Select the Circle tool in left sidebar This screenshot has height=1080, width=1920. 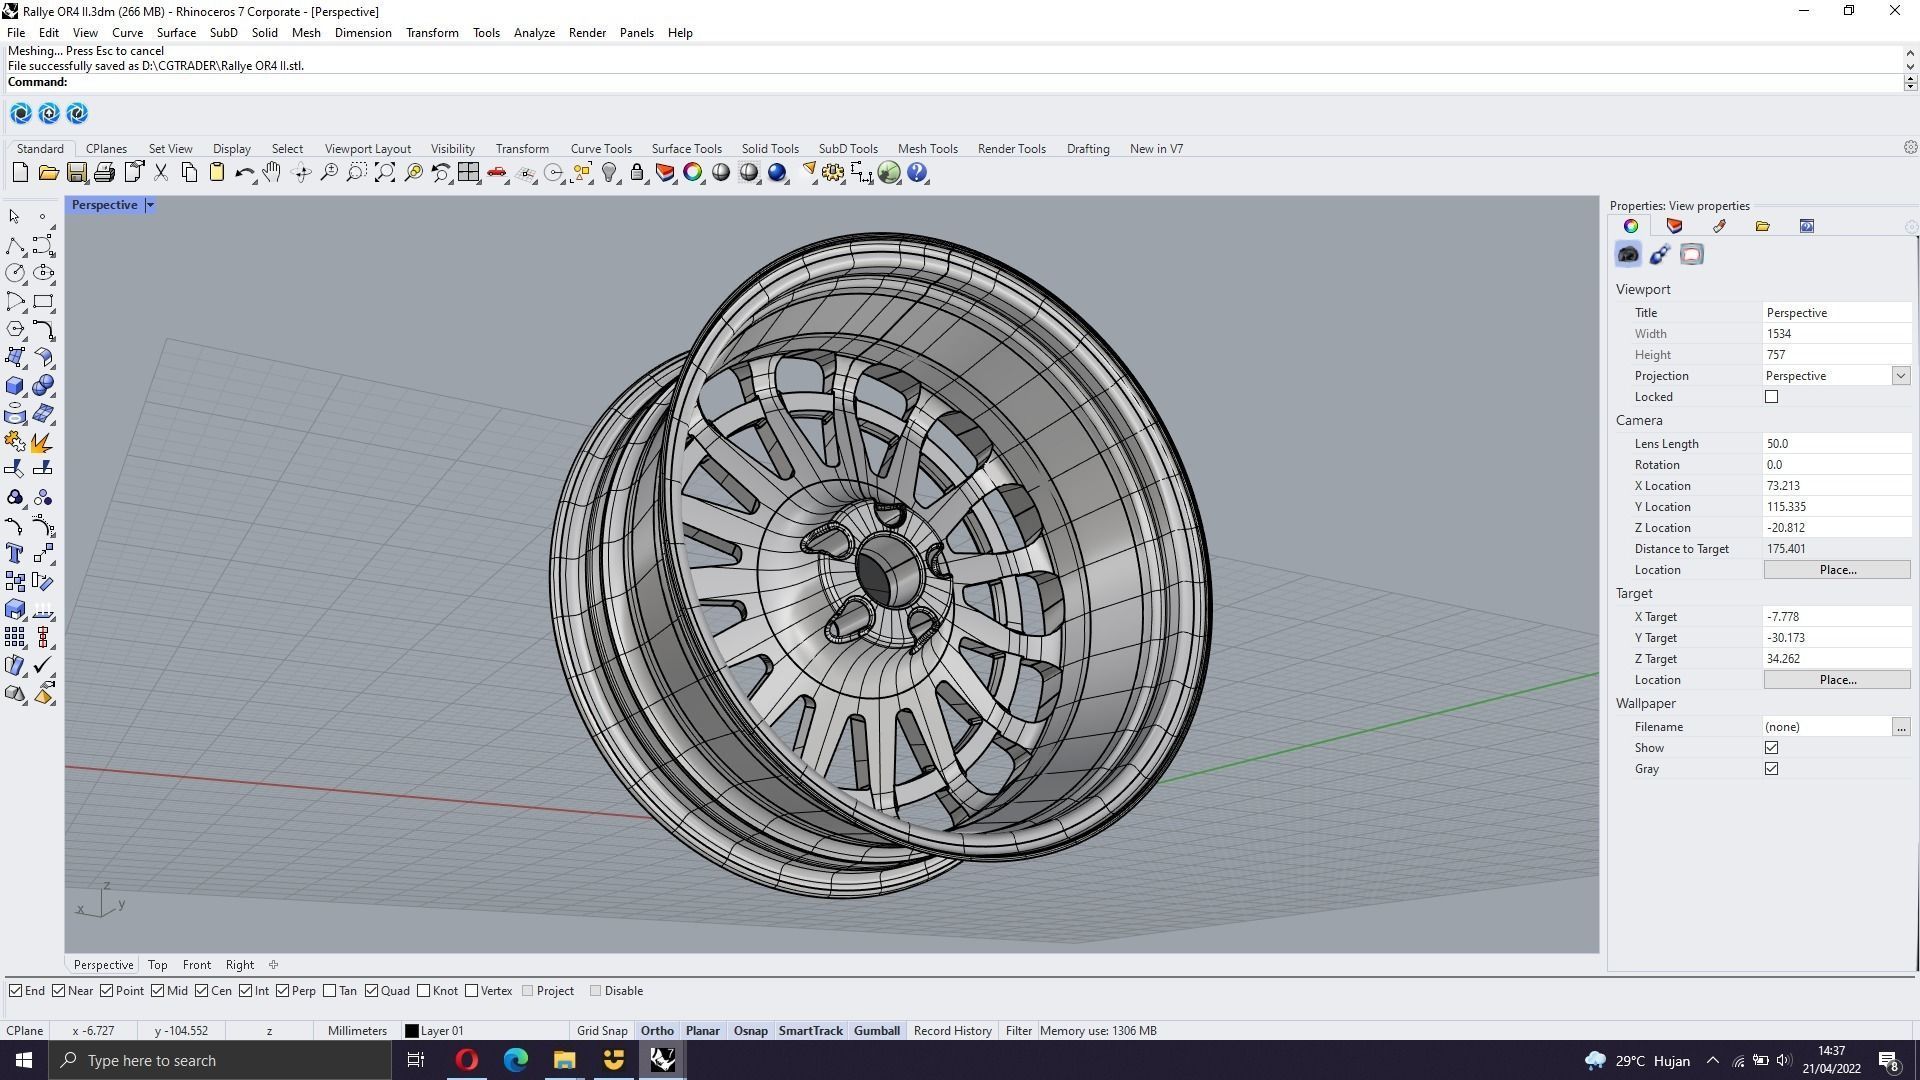click(x=15, y=273)
